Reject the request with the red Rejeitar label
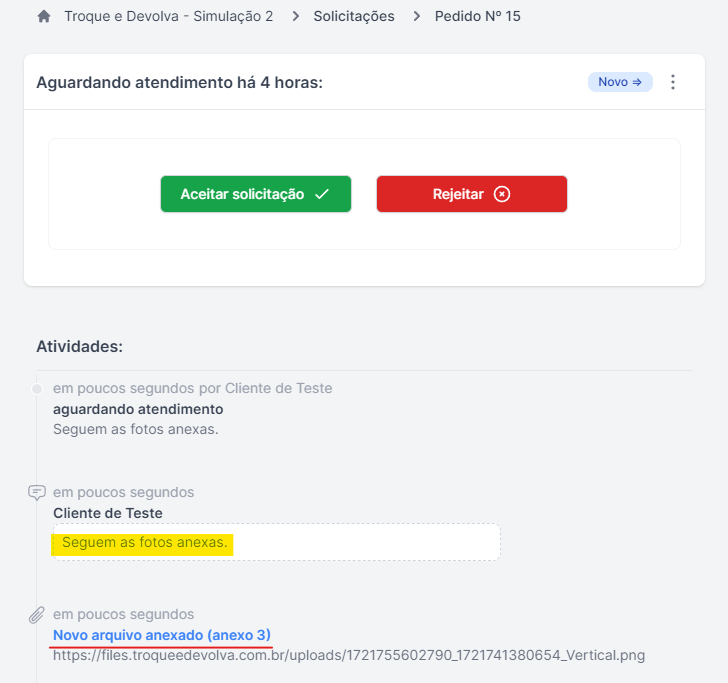 (458, 194)
